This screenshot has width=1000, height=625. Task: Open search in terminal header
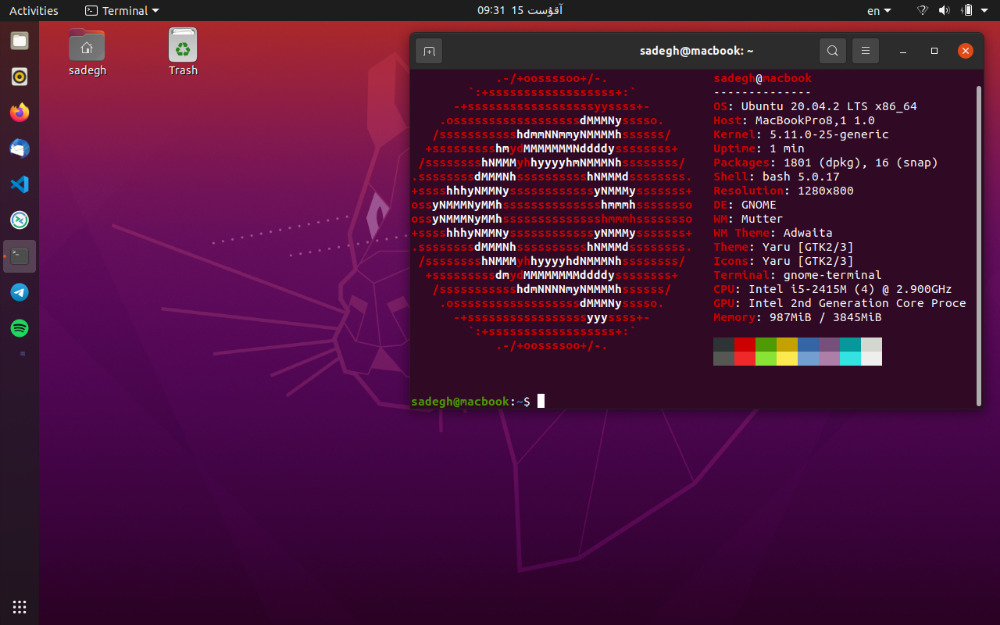coord(832,50)
